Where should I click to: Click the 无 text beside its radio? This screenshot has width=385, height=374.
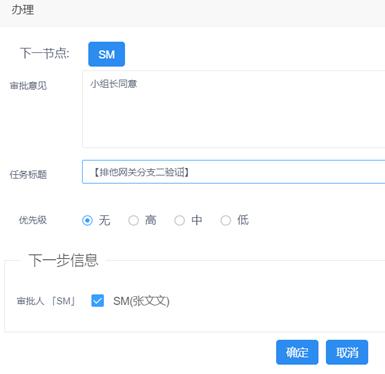(104, 220)
